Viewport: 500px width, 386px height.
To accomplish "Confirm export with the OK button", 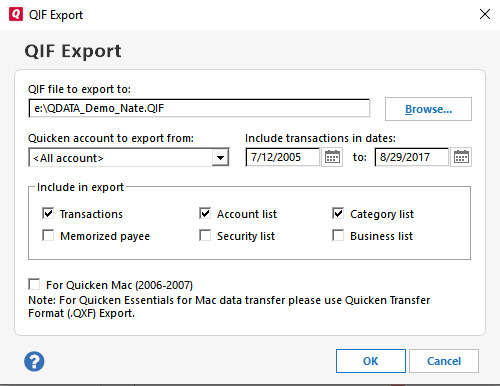I will point(371,361).
